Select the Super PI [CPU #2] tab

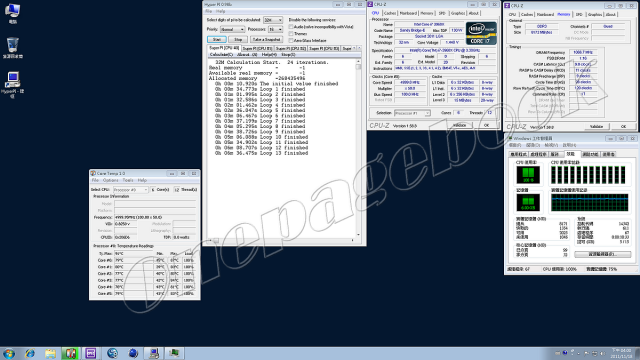[291, 49]
